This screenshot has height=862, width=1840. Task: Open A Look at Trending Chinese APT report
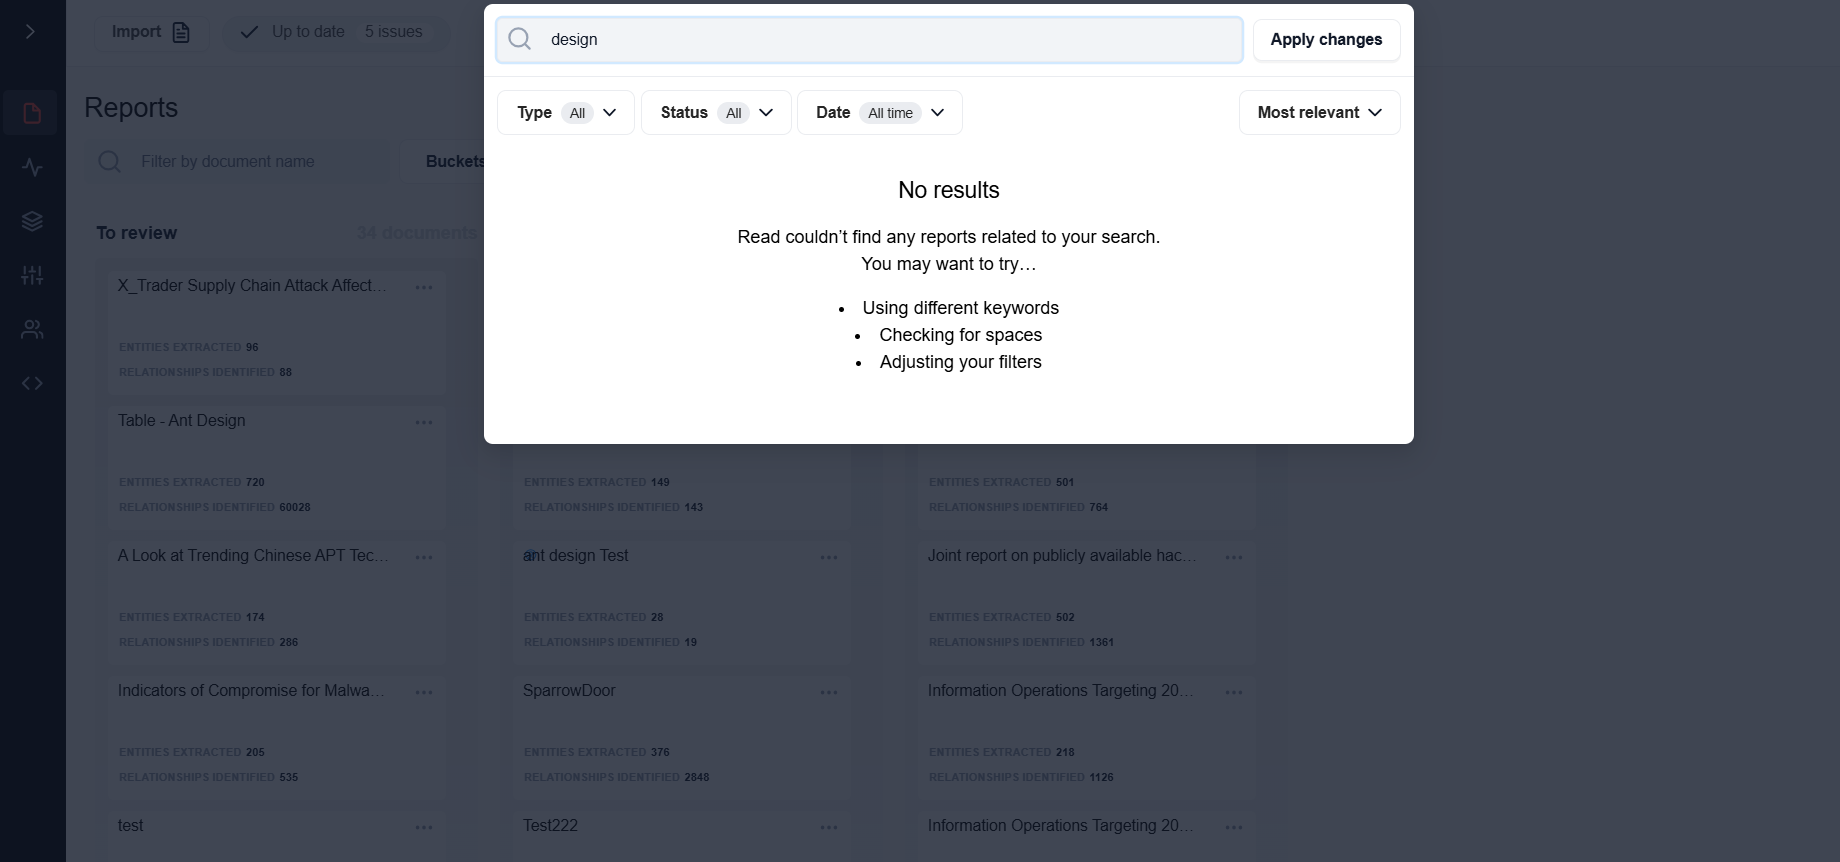pos(253,555)
